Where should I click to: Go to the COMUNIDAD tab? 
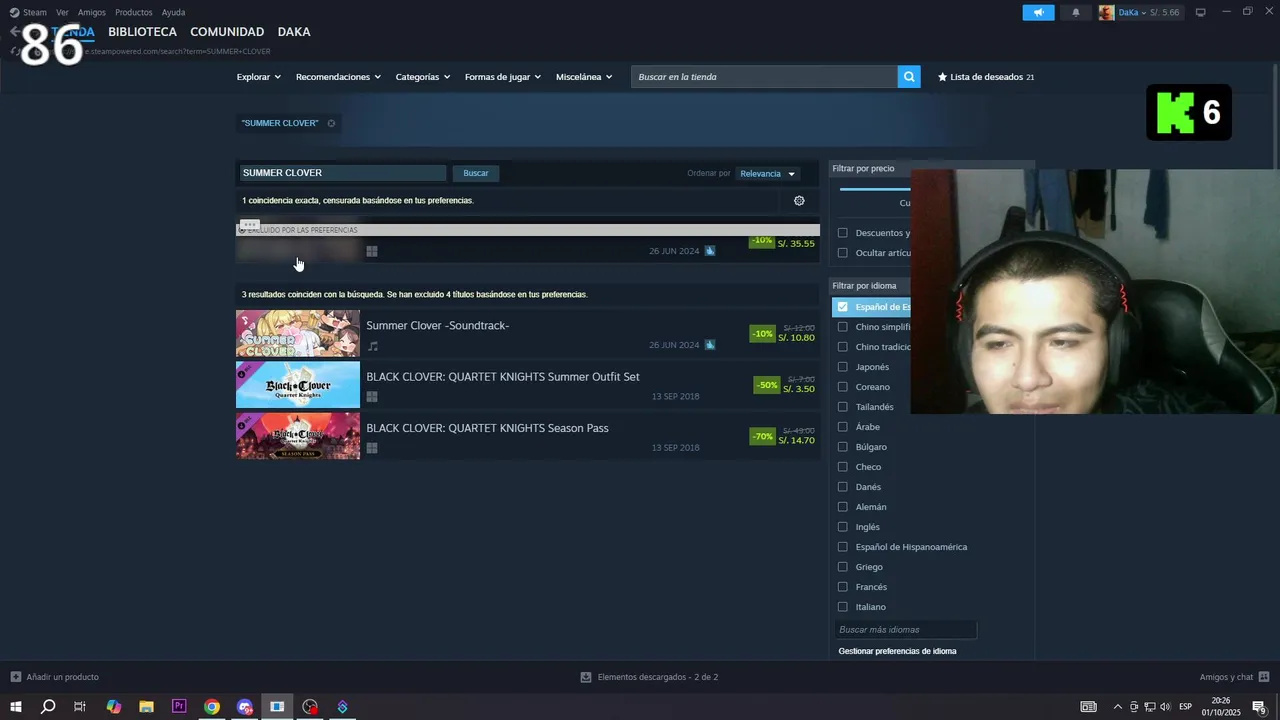pyautogui.click(x=227, y=32)
